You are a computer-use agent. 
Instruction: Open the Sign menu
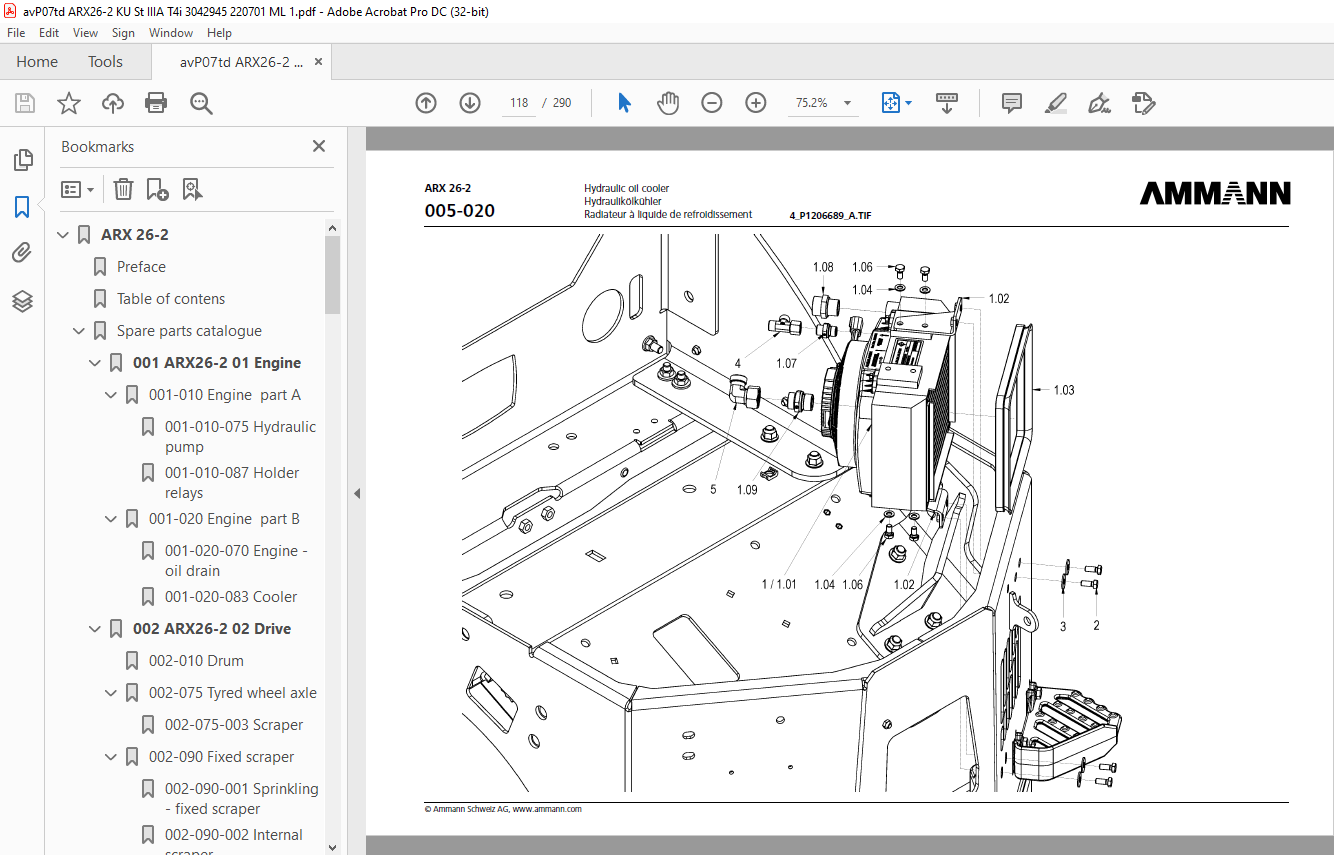(x=123, y=33)
